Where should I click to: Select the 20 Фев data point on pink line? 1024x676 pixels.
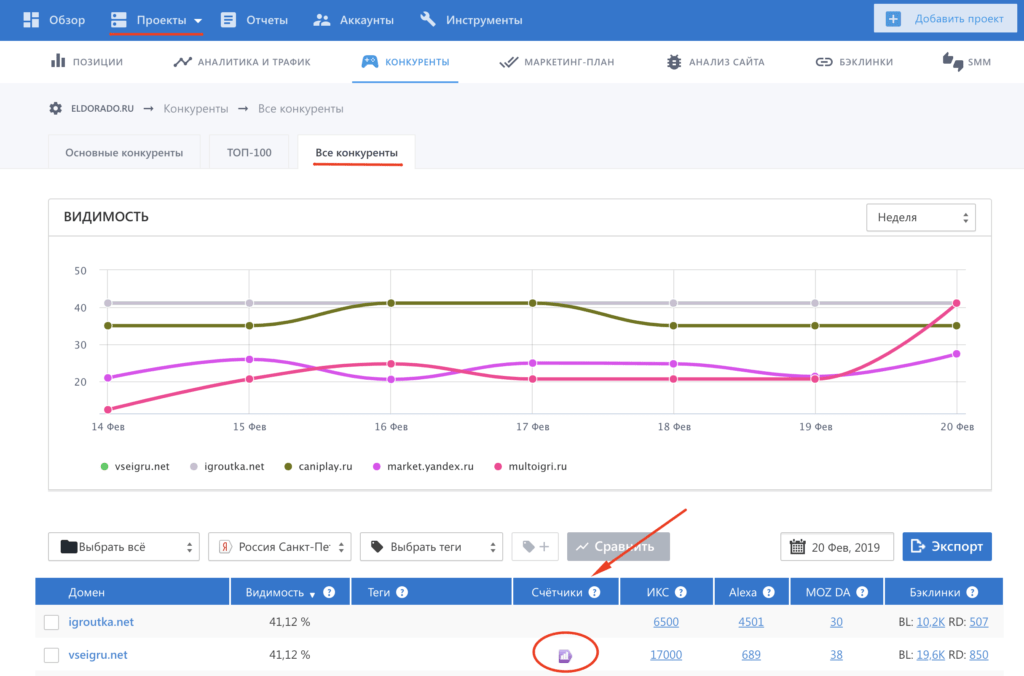click(957, 303)
